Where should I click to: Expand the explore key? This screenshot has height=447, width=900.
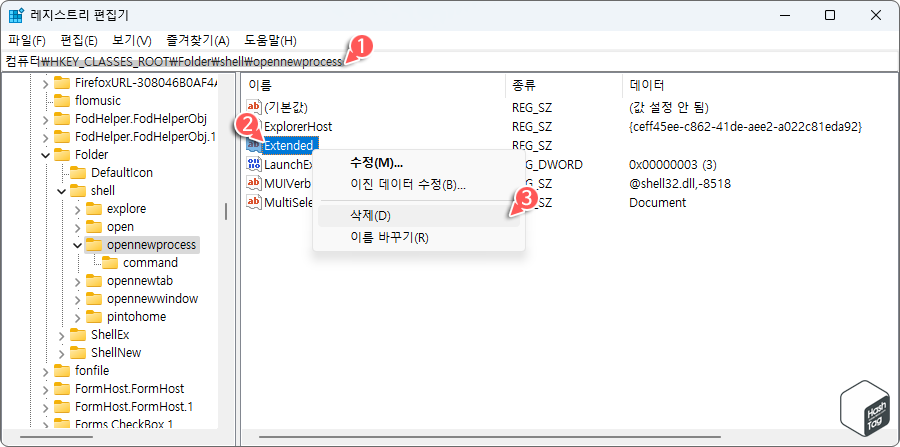tap(77, 209)
